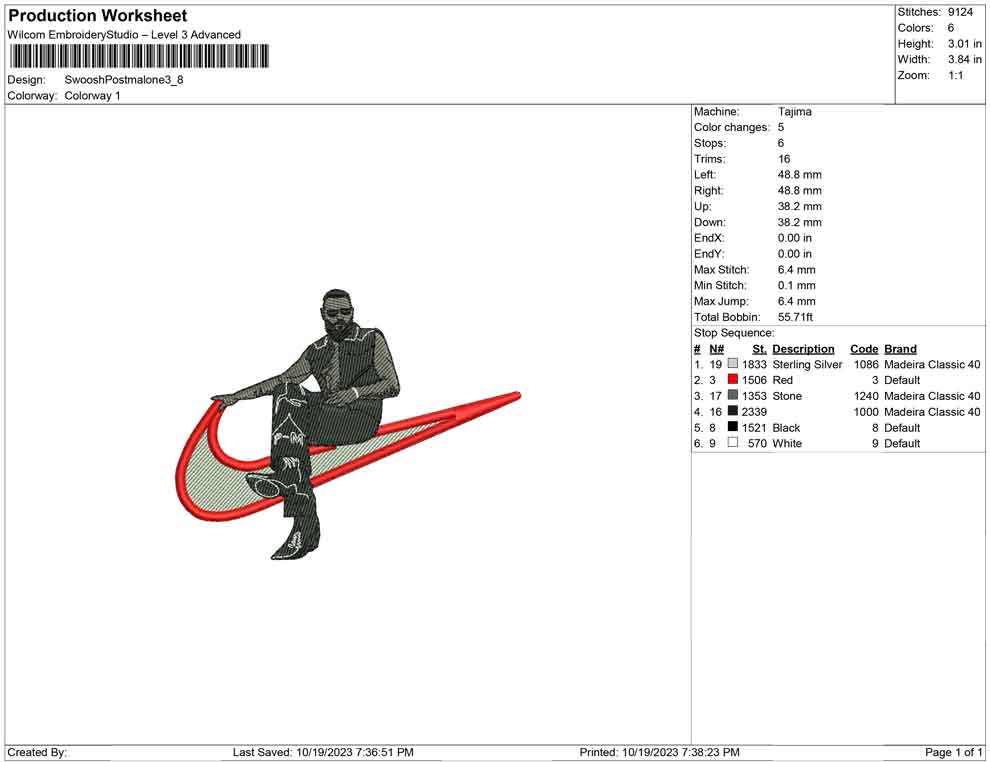Click the embroidery design preview image

348,424
